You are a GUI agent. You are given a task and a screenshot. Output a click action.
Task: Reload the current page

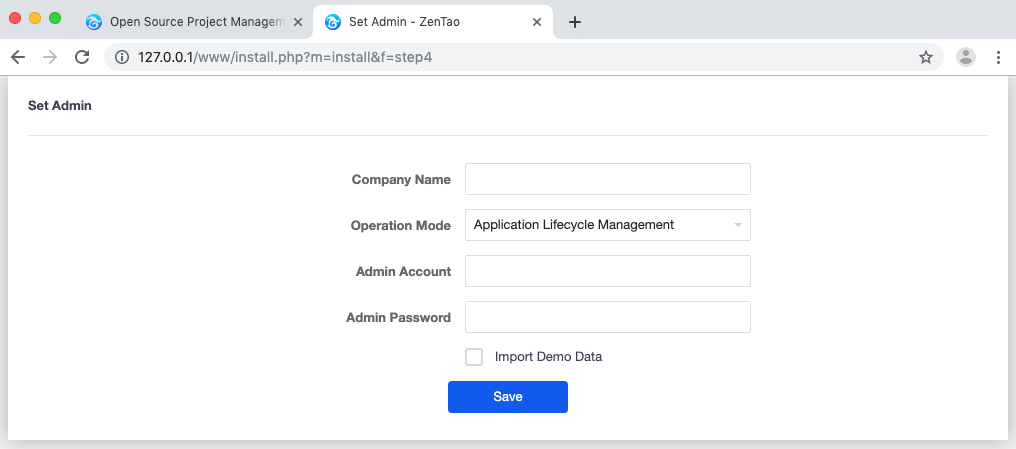(82, 57)
